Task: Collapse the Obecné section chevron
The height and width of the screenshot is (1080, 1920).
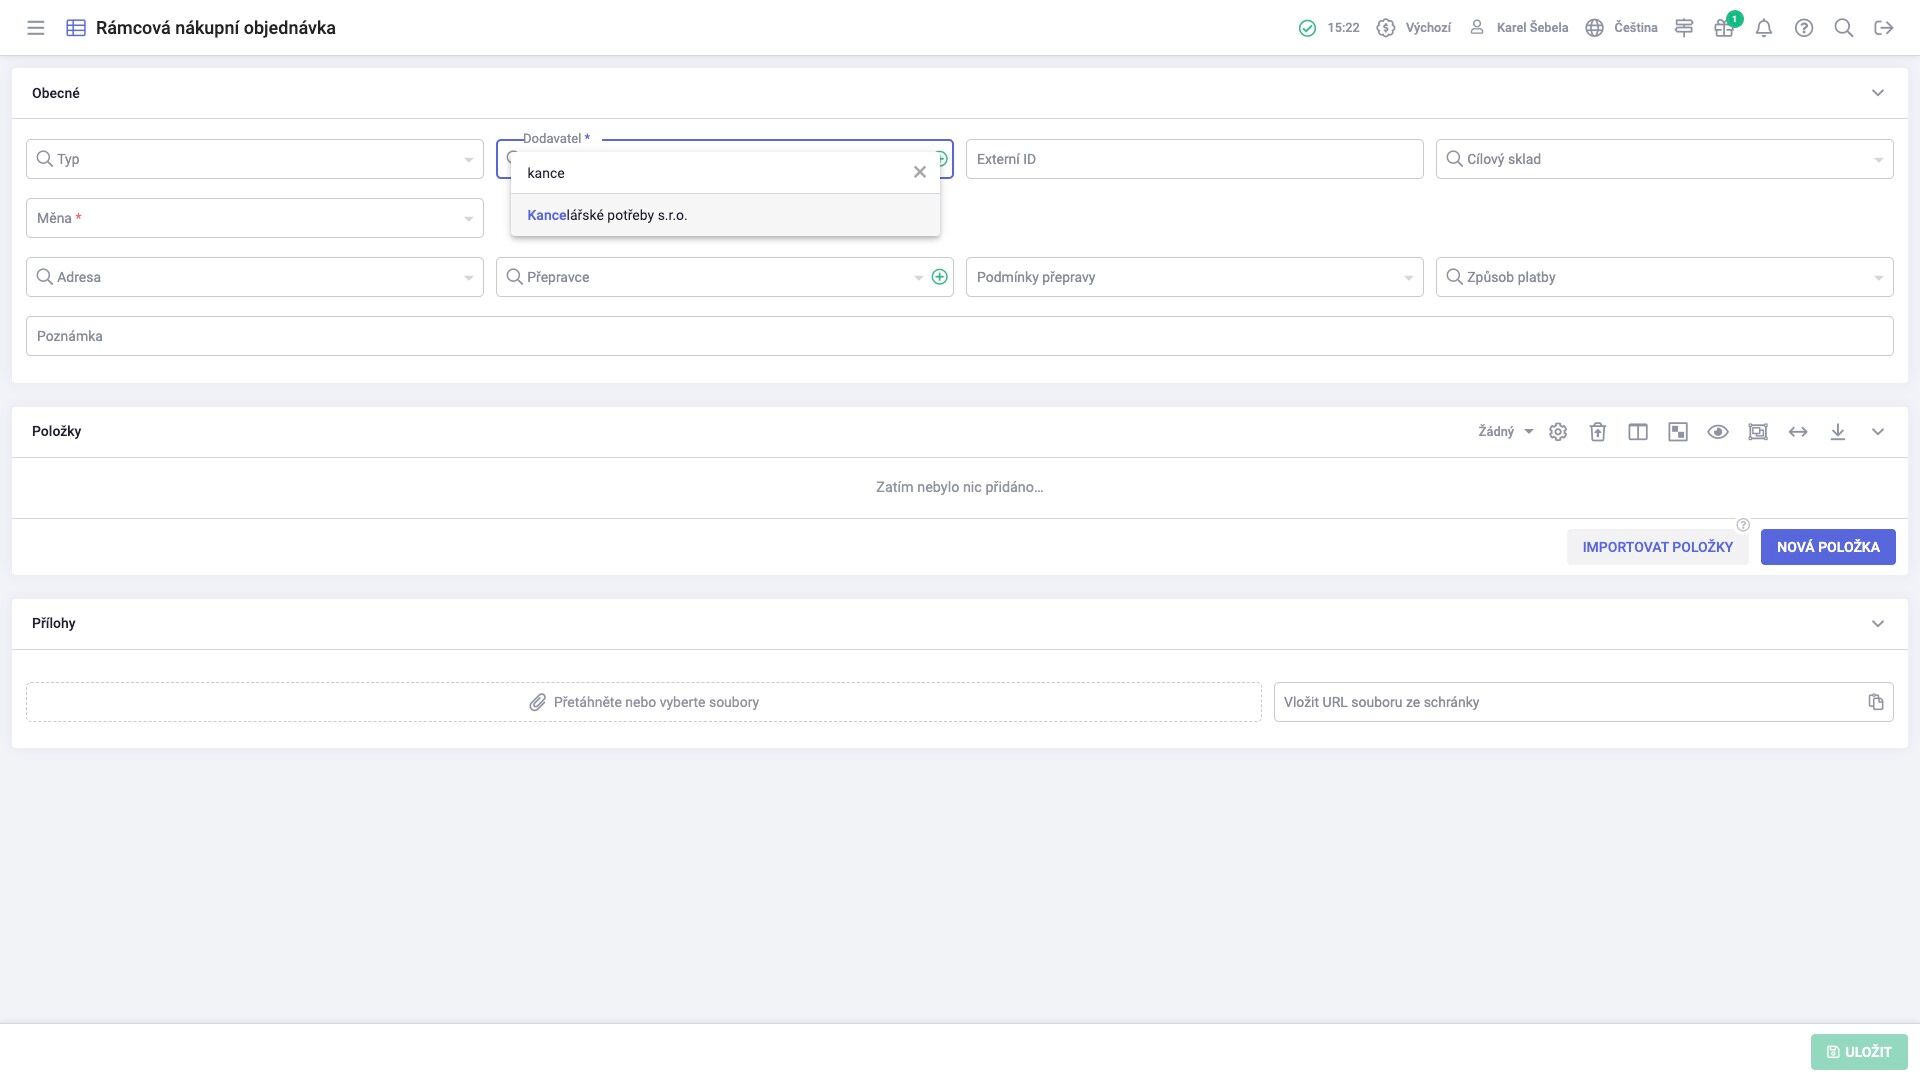Action: [1878, 93]
